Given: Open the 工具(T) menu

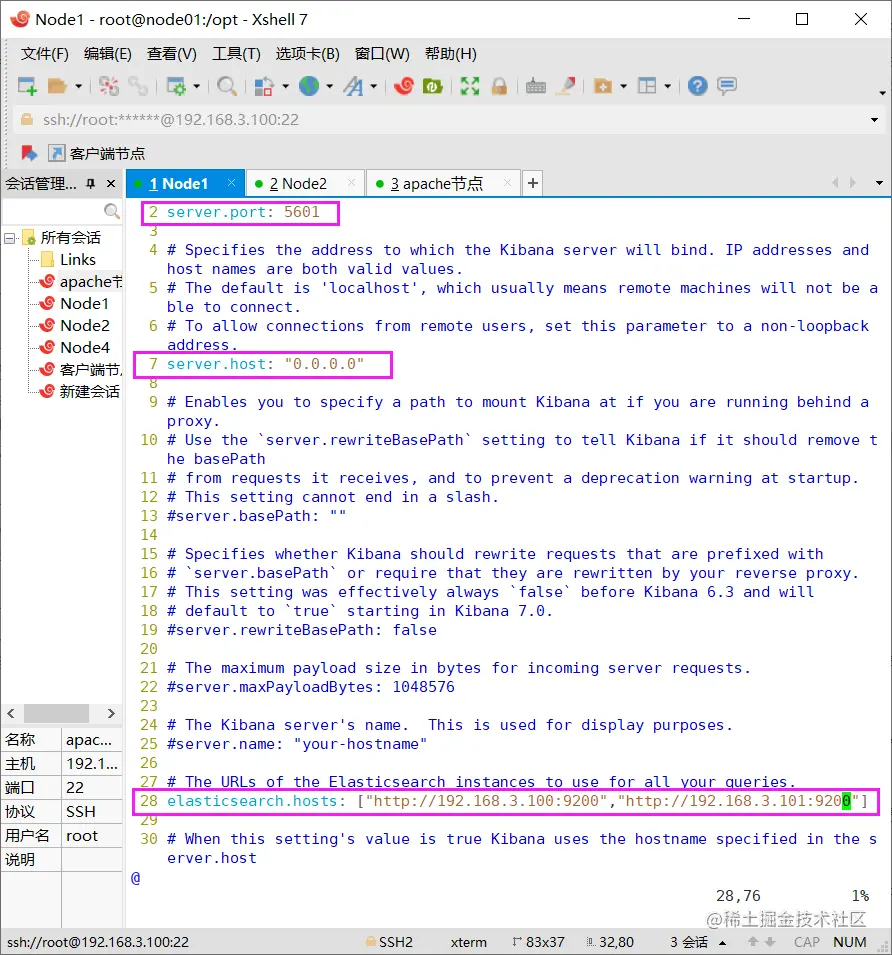Looking at the screenshot, I should [x=236, y=54].
